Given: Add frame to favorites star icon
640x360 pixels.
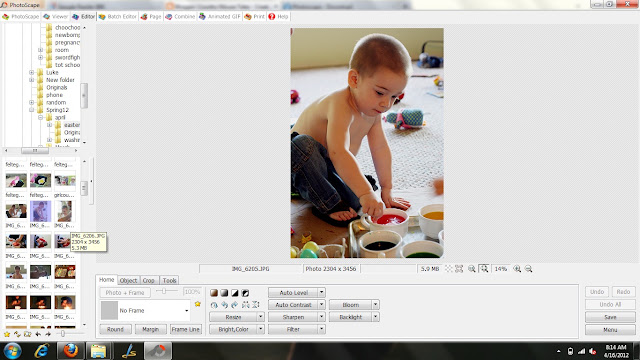Looking at the screenshot, I should (x=198, y=304).
